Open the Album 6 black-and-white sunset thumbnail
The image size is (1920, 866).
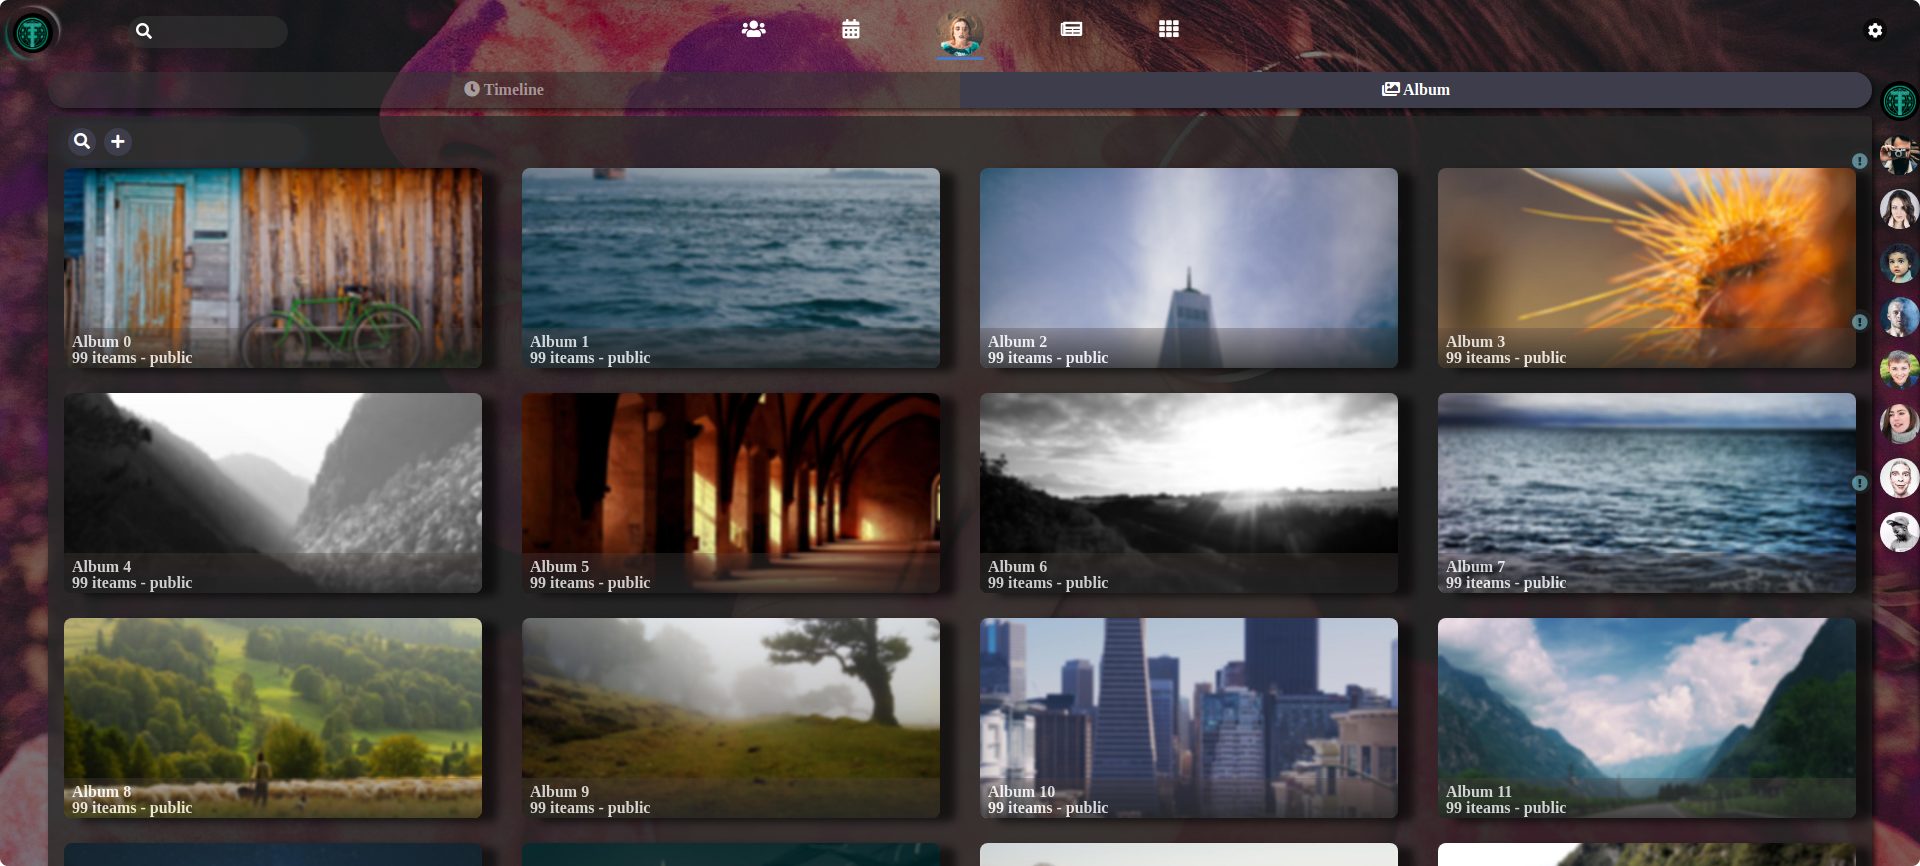(1189, 493)
